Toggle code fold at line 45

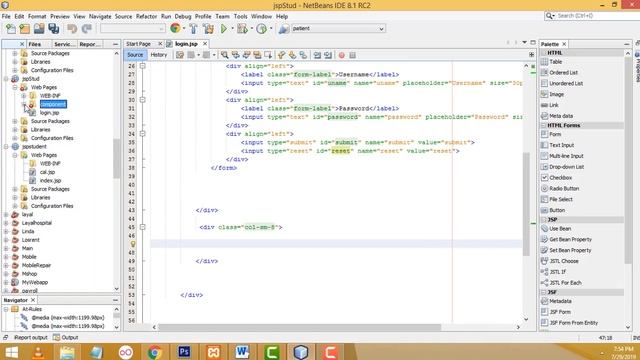(x=142, y=227)
